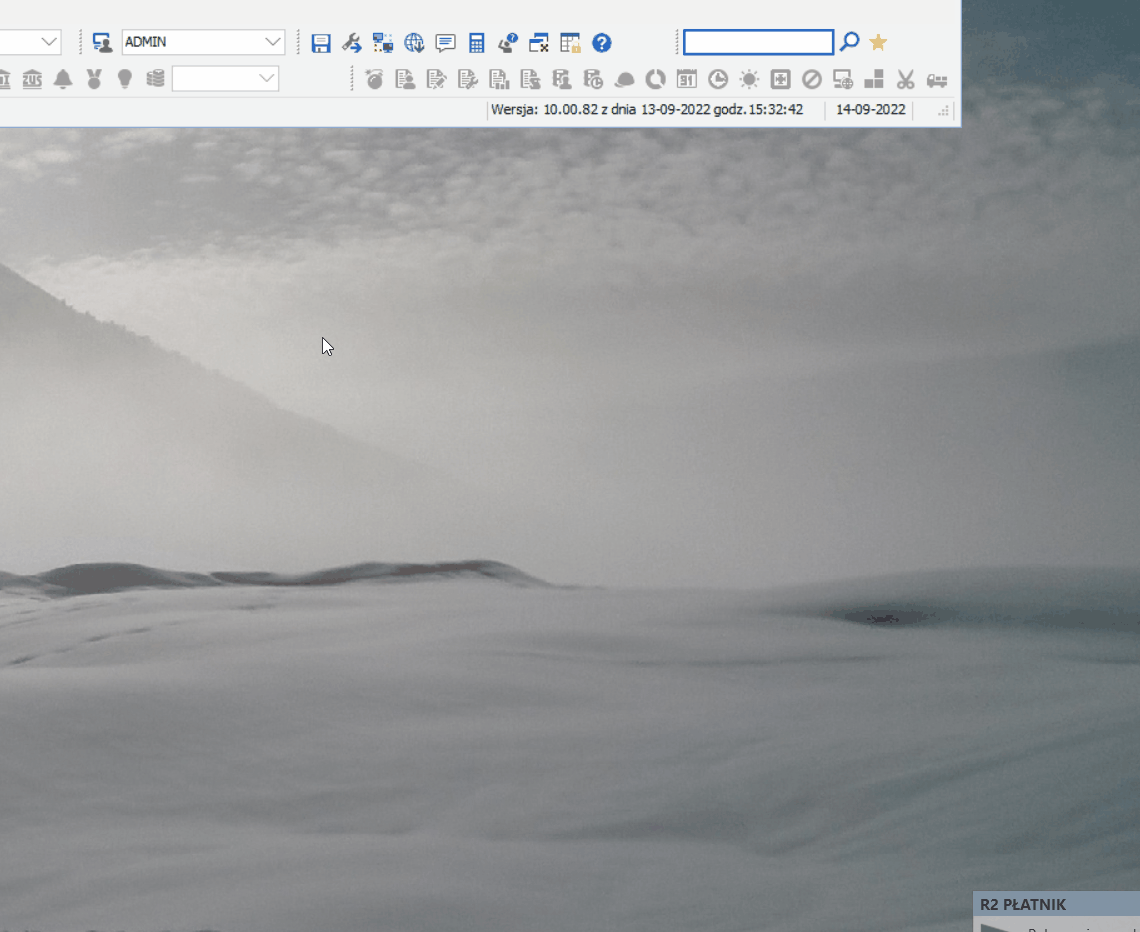The image size is (1140, 932).
Task: Click the R2 PŁATNIK panel header
Action: [x=1056, y=904]
